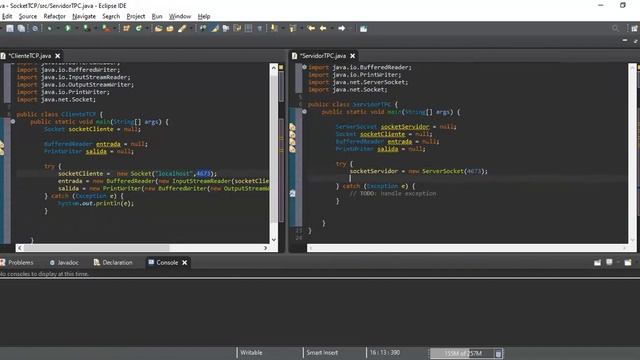Close the ClienteTCP.java tab
The height and width of the screenshot is (360, 640).
coord(58,56)
